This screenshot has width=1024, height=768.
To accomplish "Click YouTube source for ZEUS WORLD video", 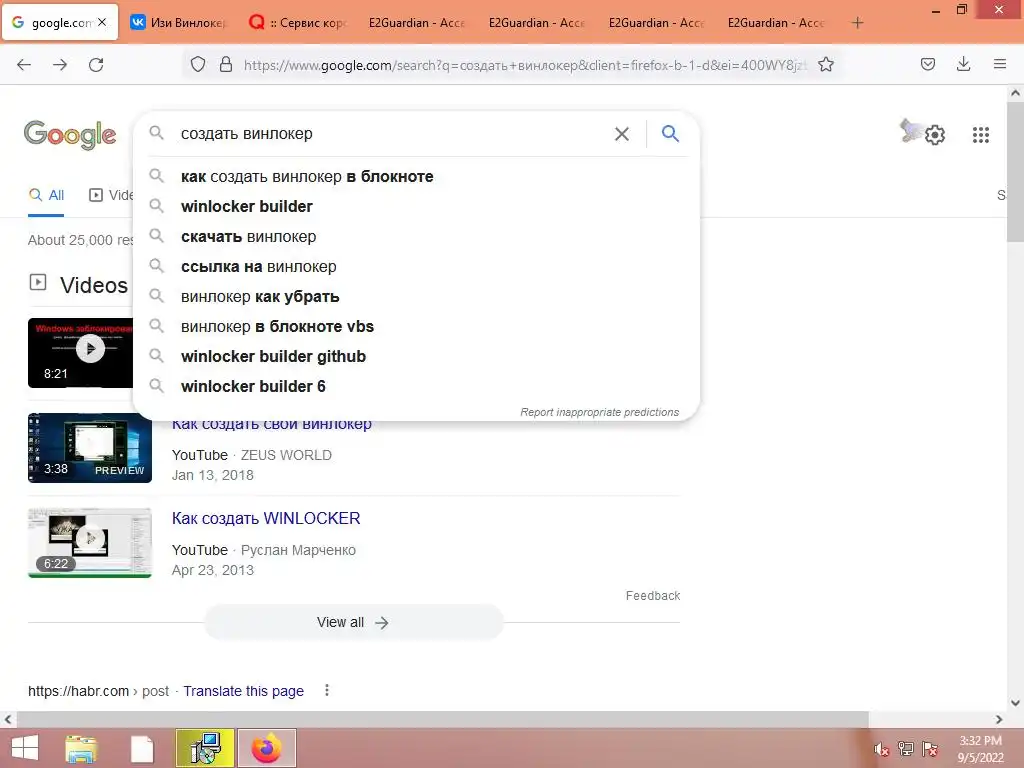I will click(200, 455).
